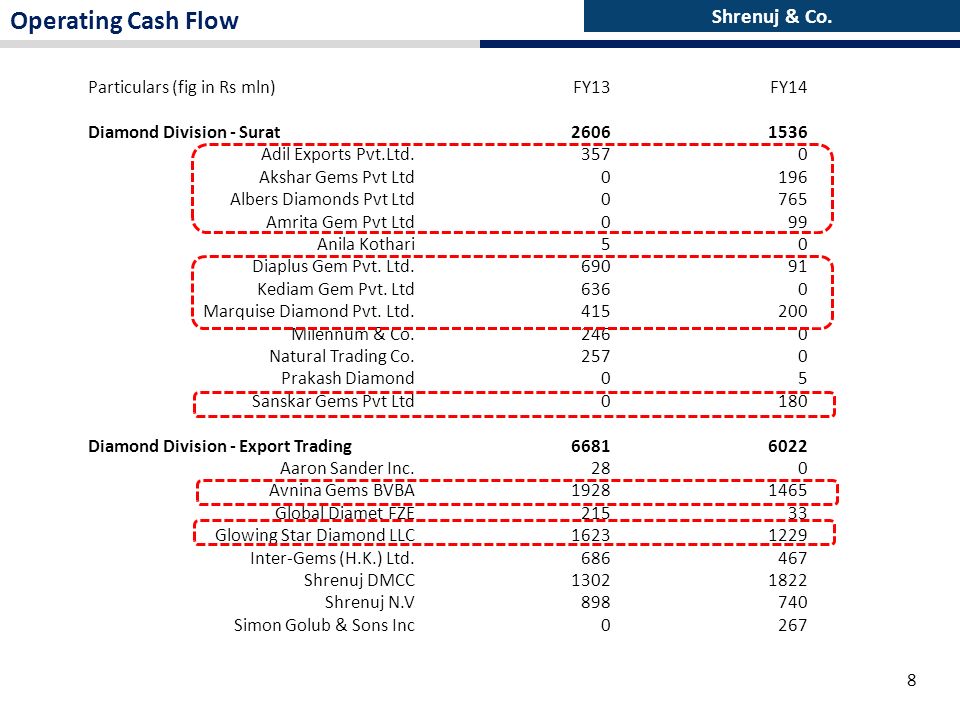The height and width of the screenshot is (720, 960).
Task: Select Marquise Diamond Pvt. Ltd. label
Action: pos(309,311)
